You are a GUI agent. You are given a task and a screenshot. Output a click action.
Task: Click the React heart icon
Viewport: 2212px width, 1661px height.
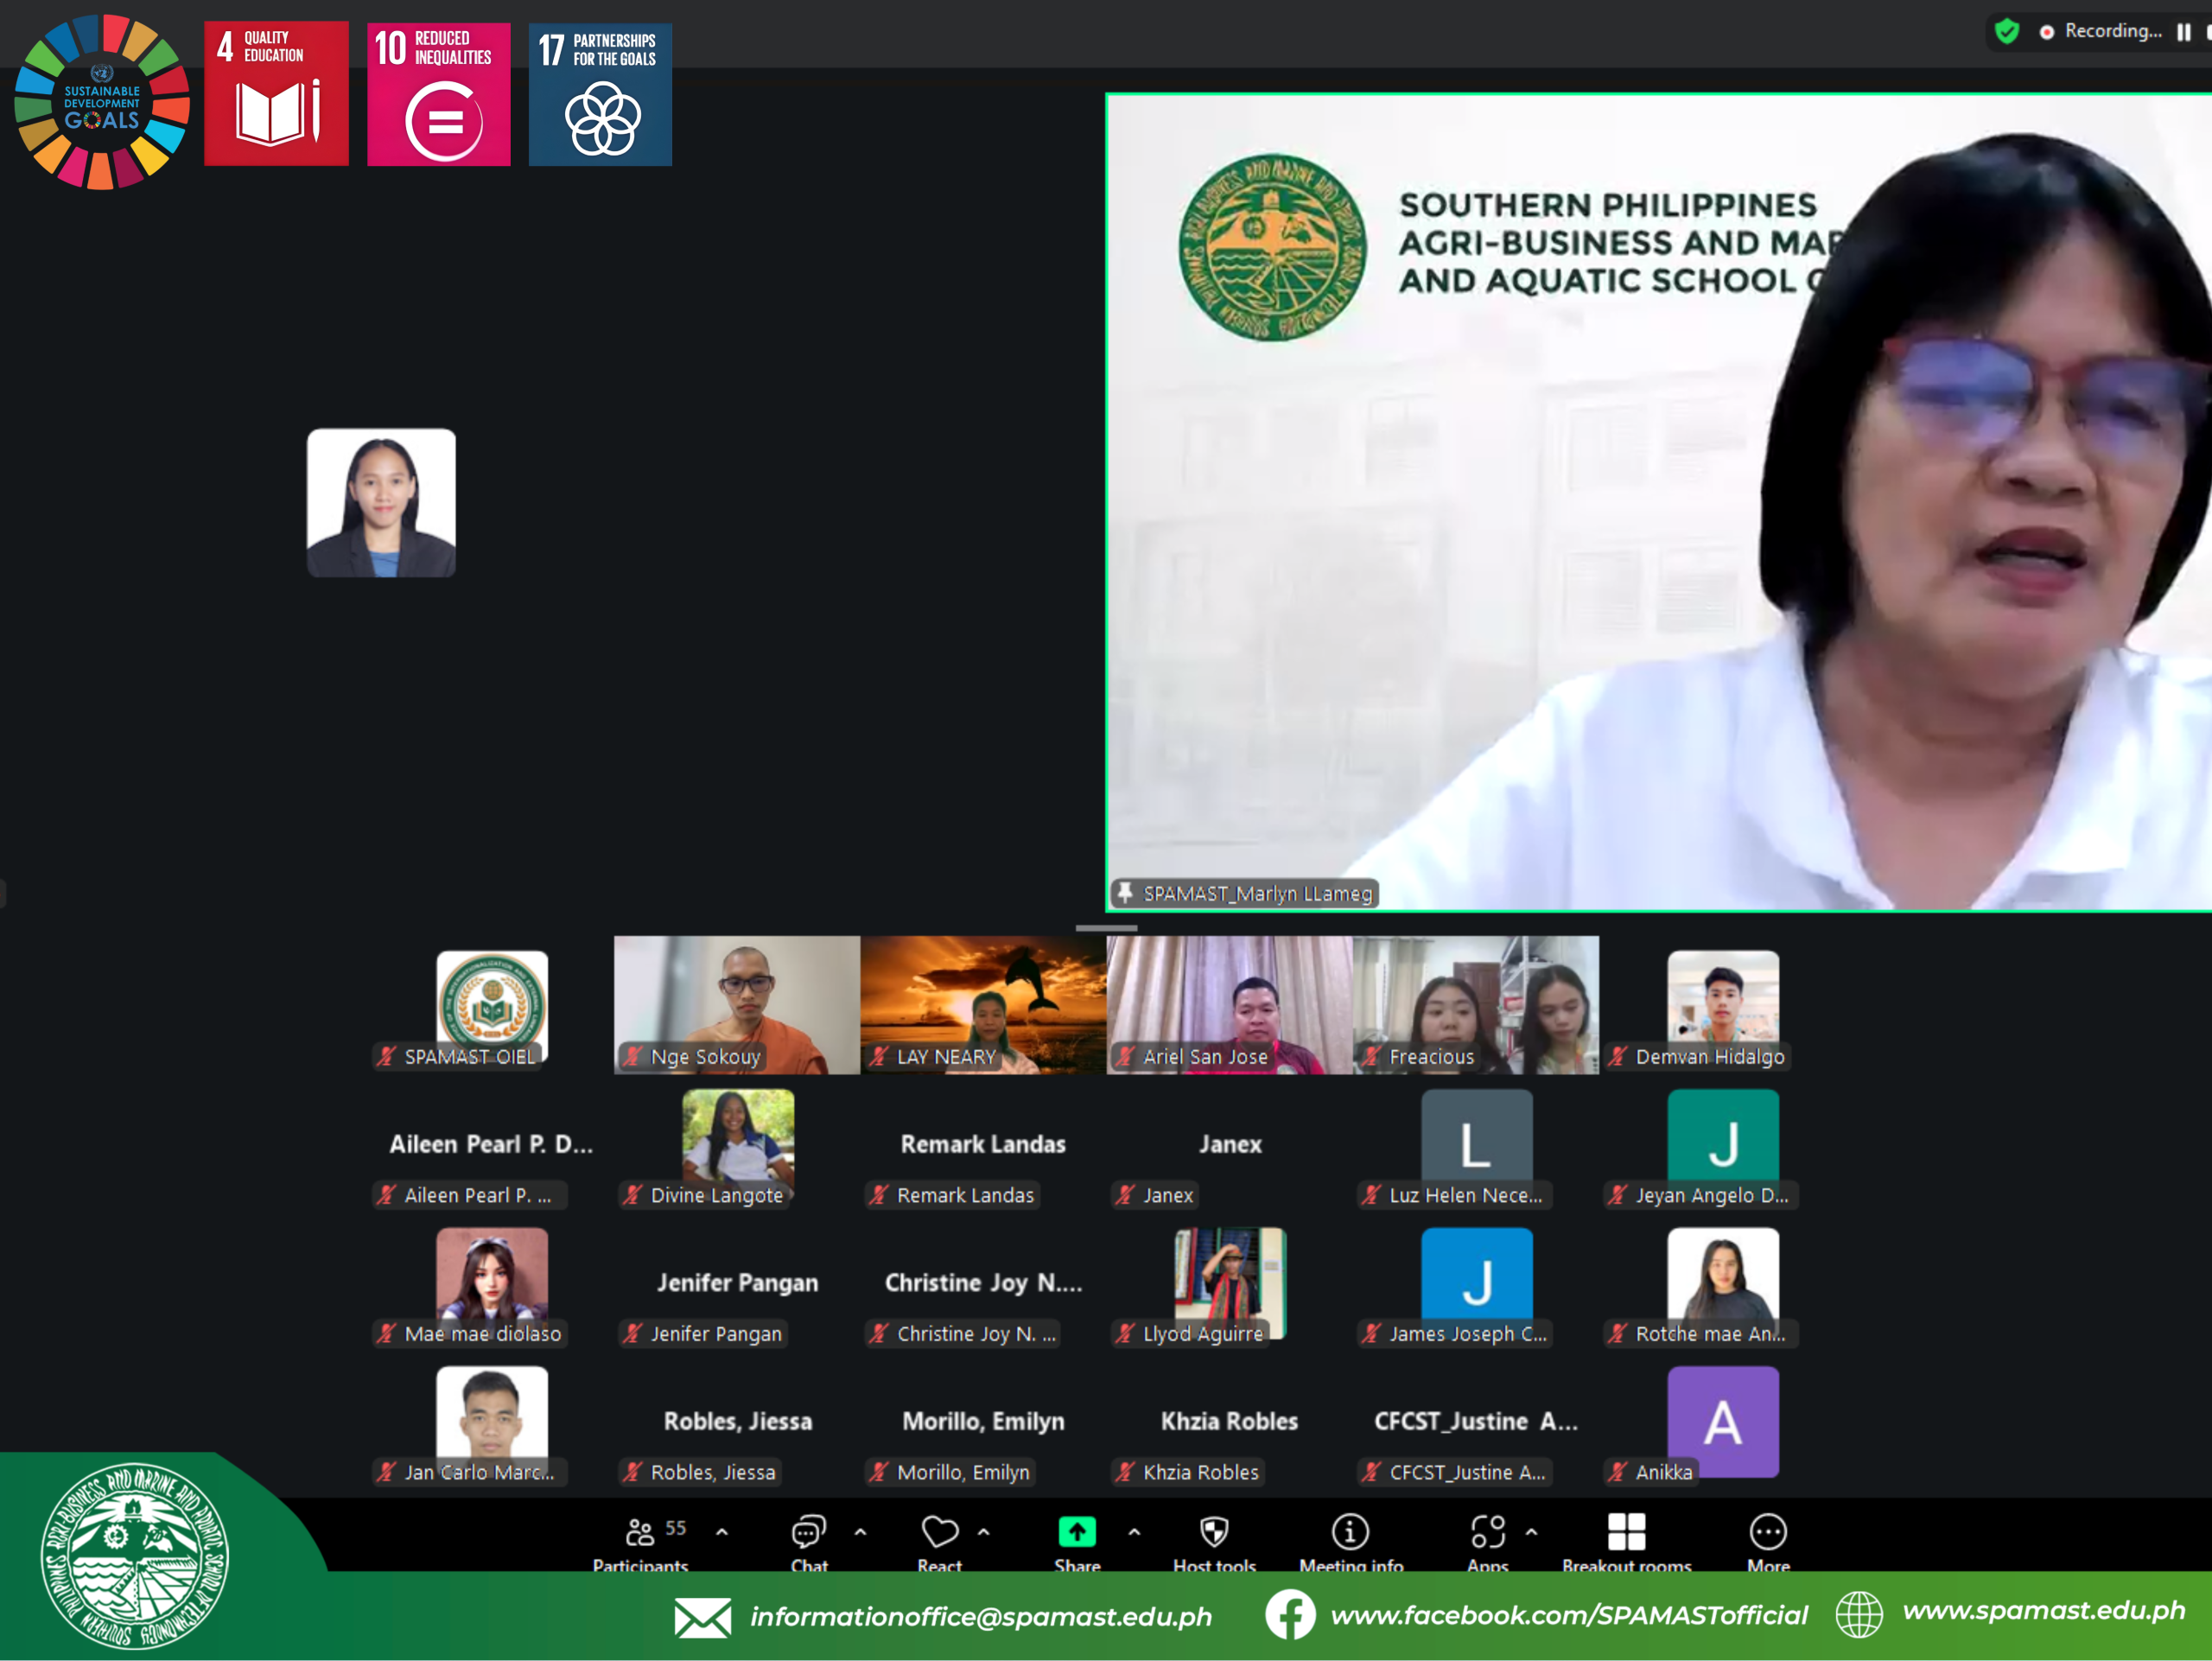(x=939, y=1531)
